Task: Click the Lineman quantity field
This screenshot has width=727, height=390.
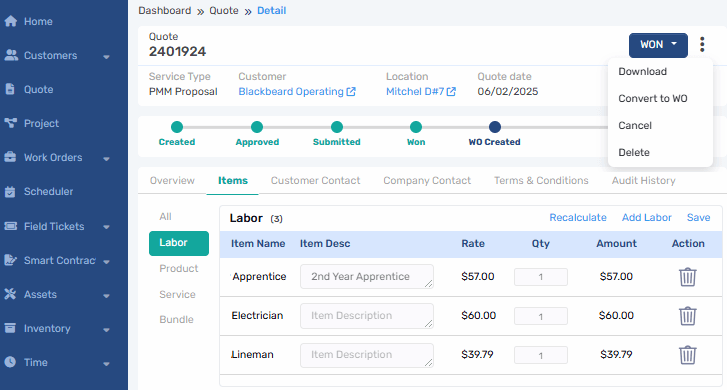Action: coord(541,355)
